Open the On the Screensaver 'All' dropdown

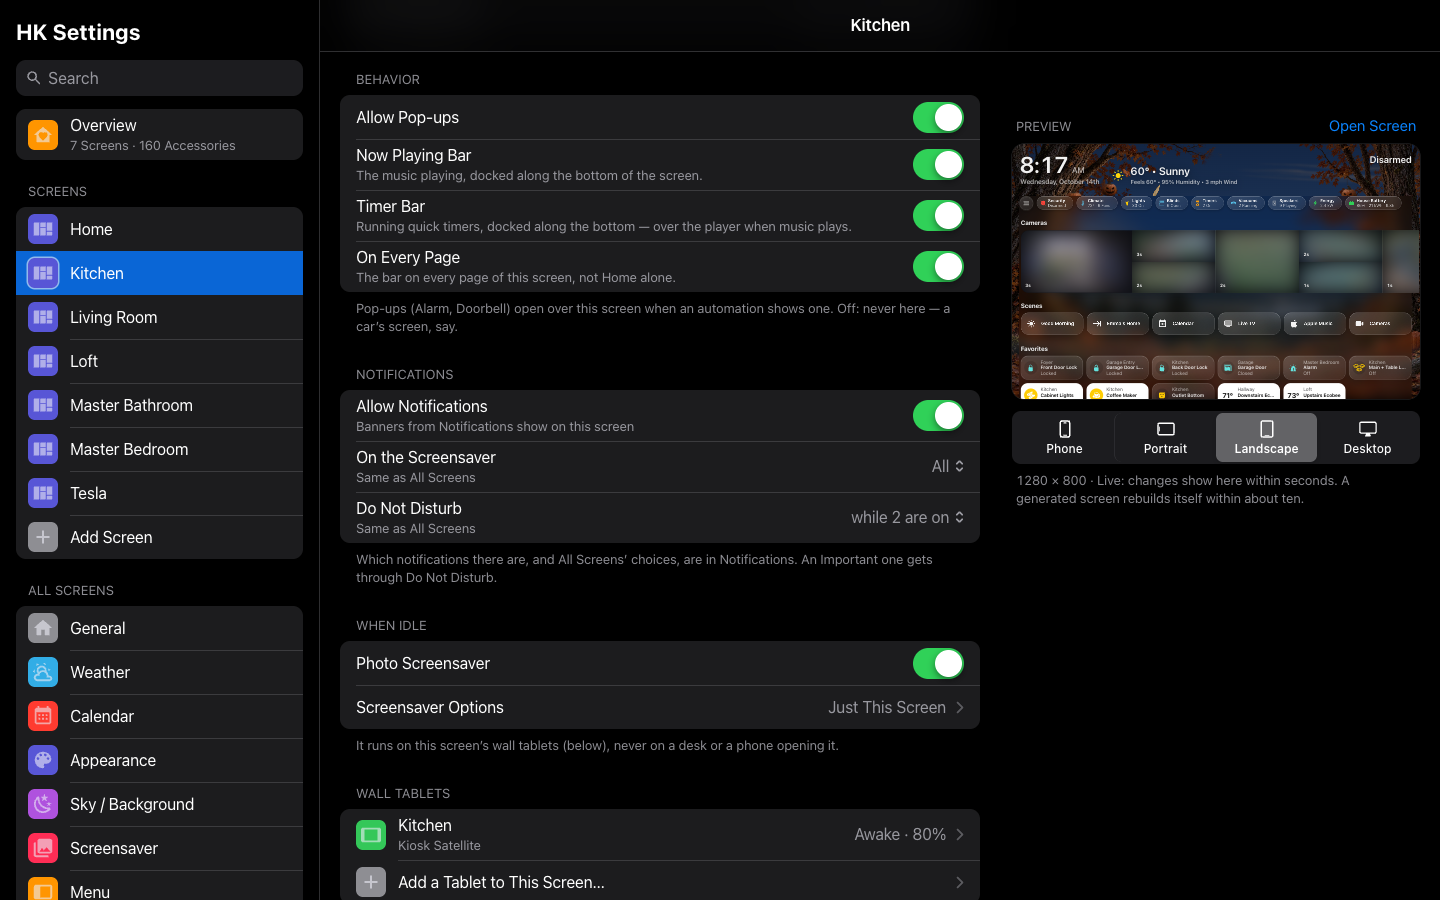[x=948, y=466]
